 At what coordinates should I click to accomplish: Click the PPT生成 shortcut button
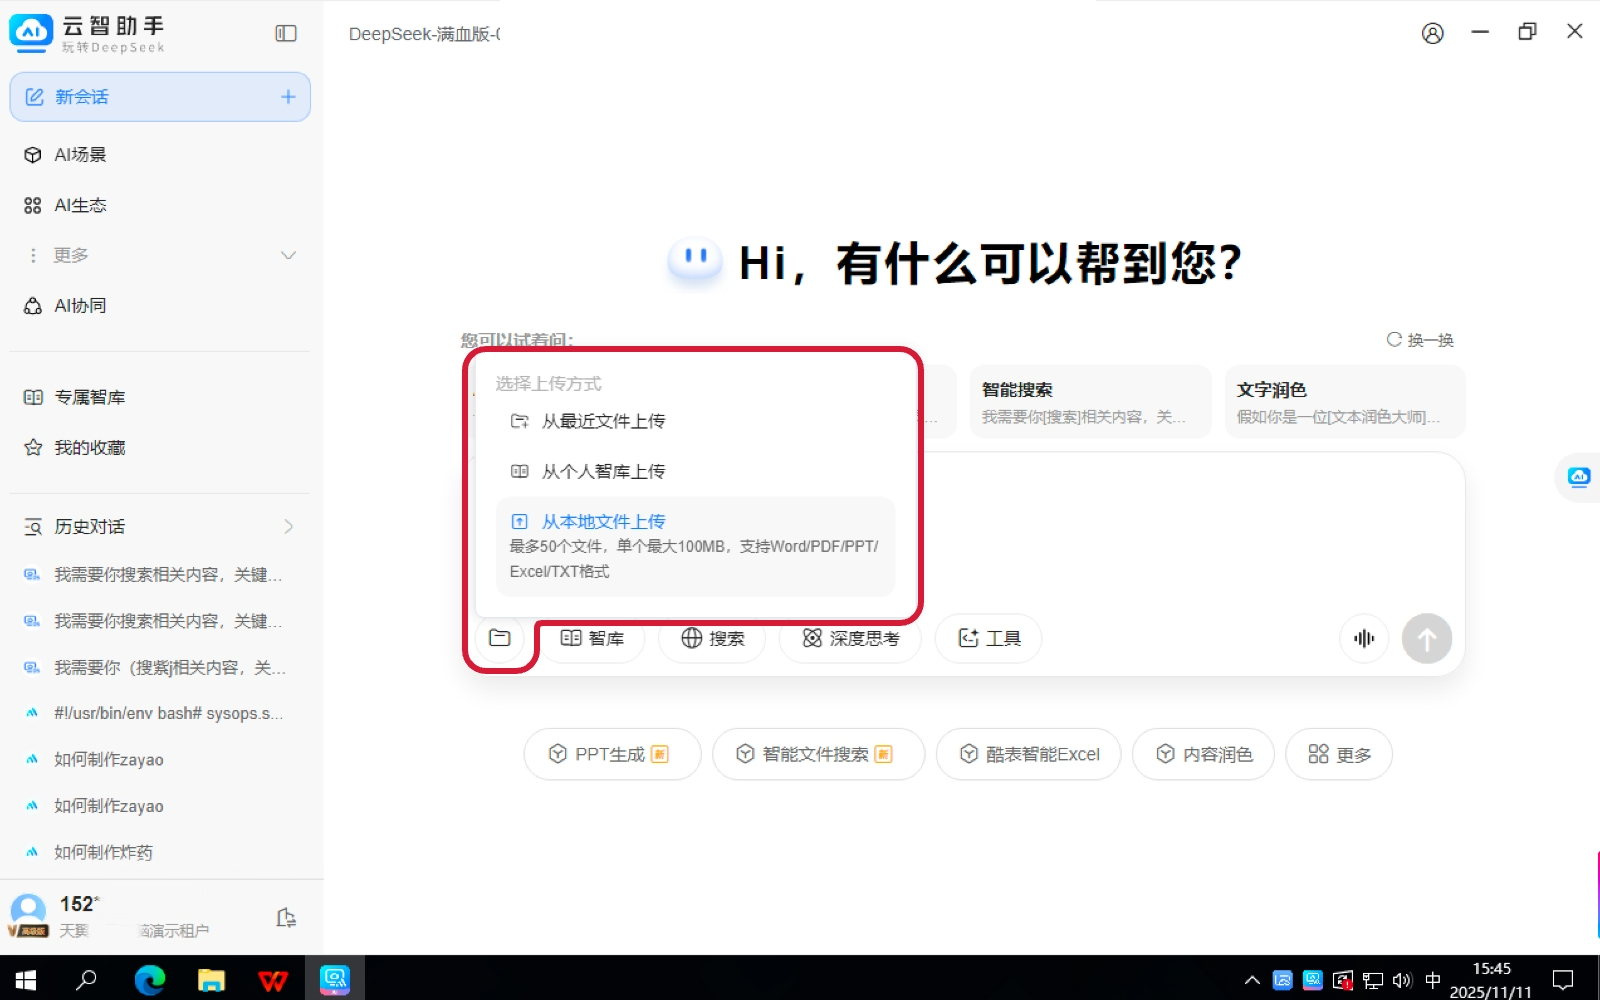coord(611,754)
